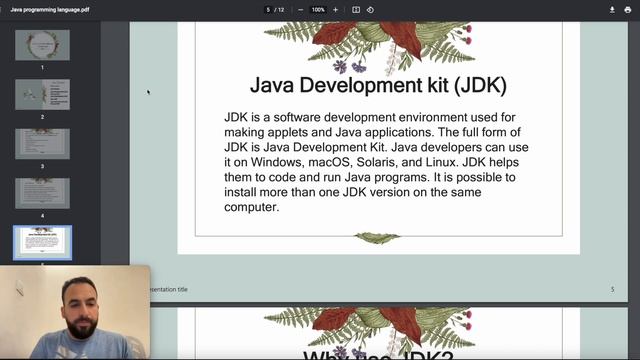Open page 2 thumbnail

(42, 94)
